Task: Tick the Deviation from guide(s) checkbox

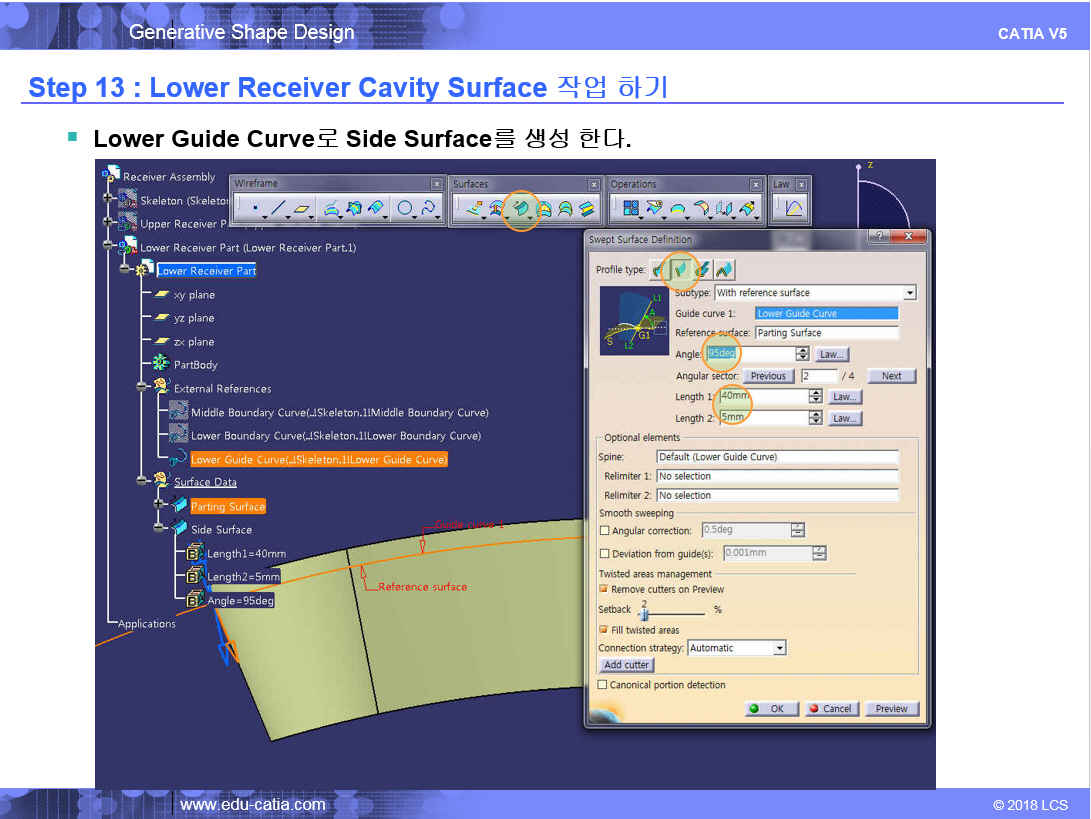Action: (x=604, y=554)
